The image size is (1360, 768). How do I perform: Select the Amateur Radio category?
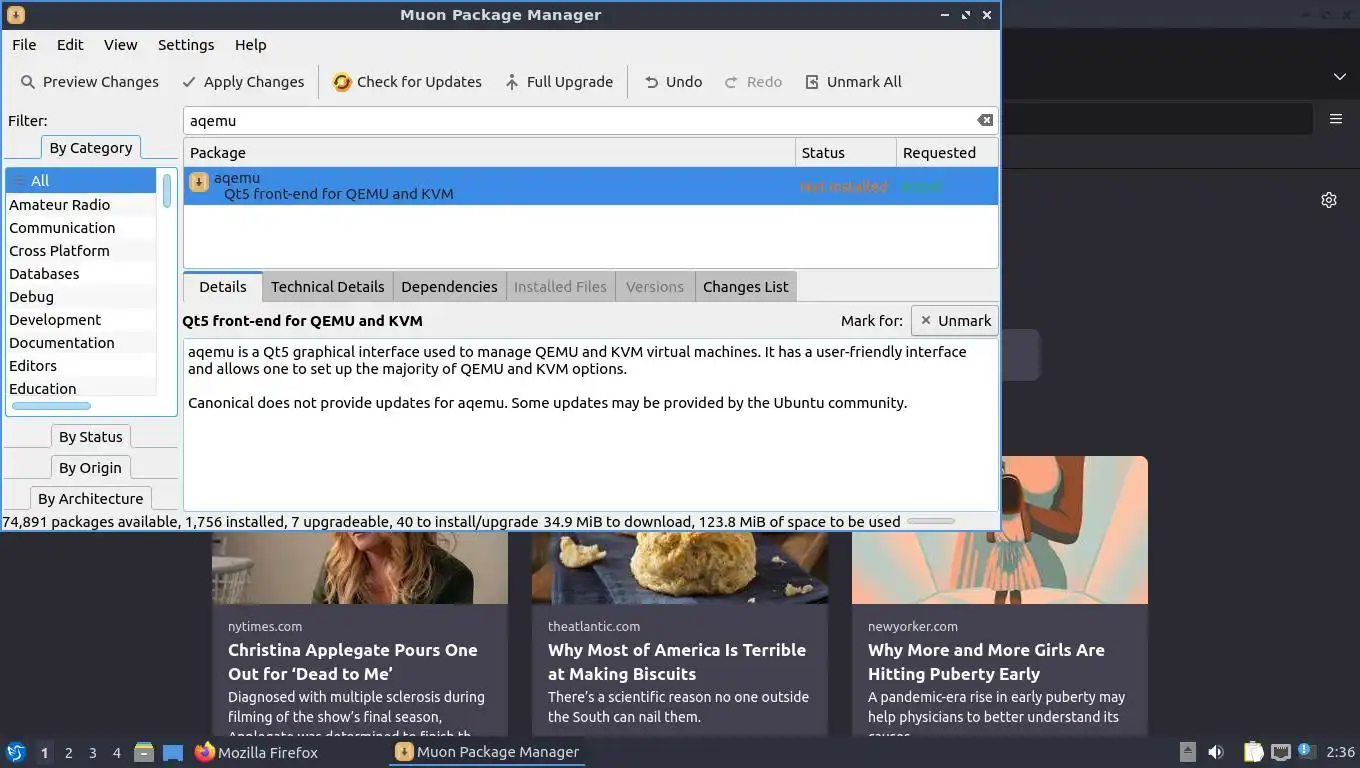[81, 205]
